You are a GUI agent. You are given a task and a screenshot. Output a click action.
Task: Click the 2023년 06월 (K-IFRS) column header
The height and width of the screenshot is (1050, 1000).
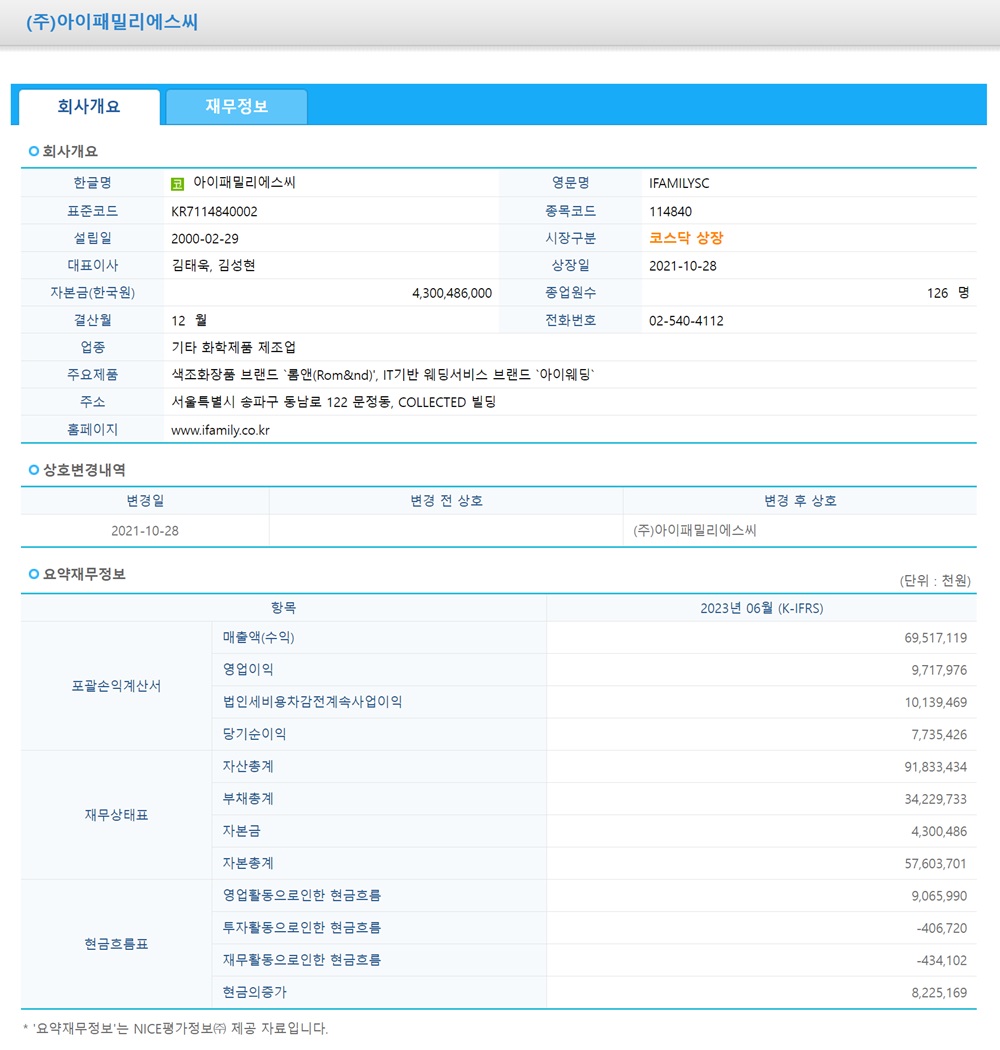(x=763, y=608)
